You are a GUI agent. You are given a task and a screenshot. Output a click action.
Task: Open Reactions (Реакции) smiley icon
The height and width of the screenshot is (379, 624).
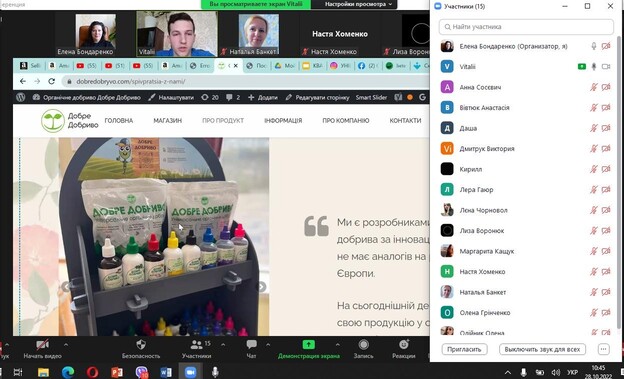404,344
